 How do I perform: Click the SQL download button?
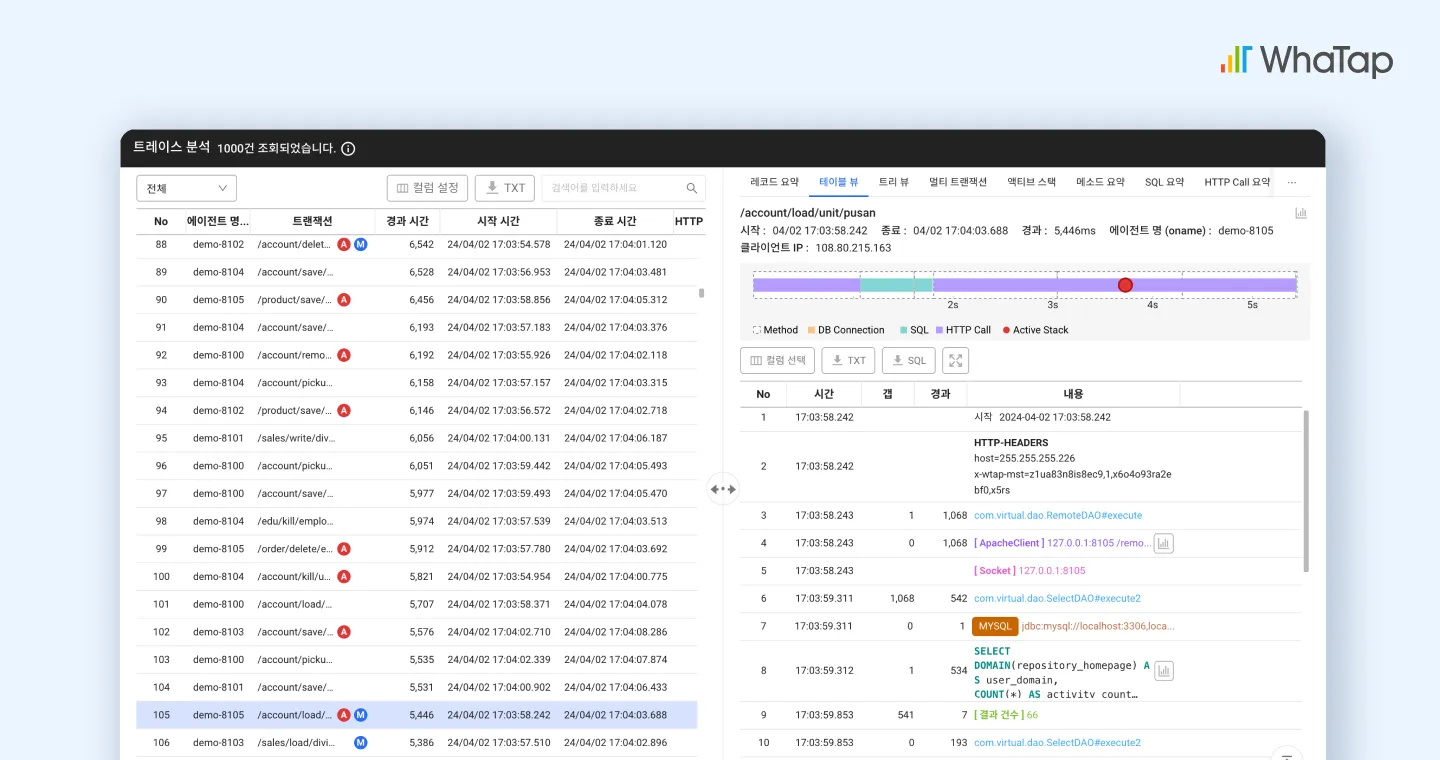[908, 361]
